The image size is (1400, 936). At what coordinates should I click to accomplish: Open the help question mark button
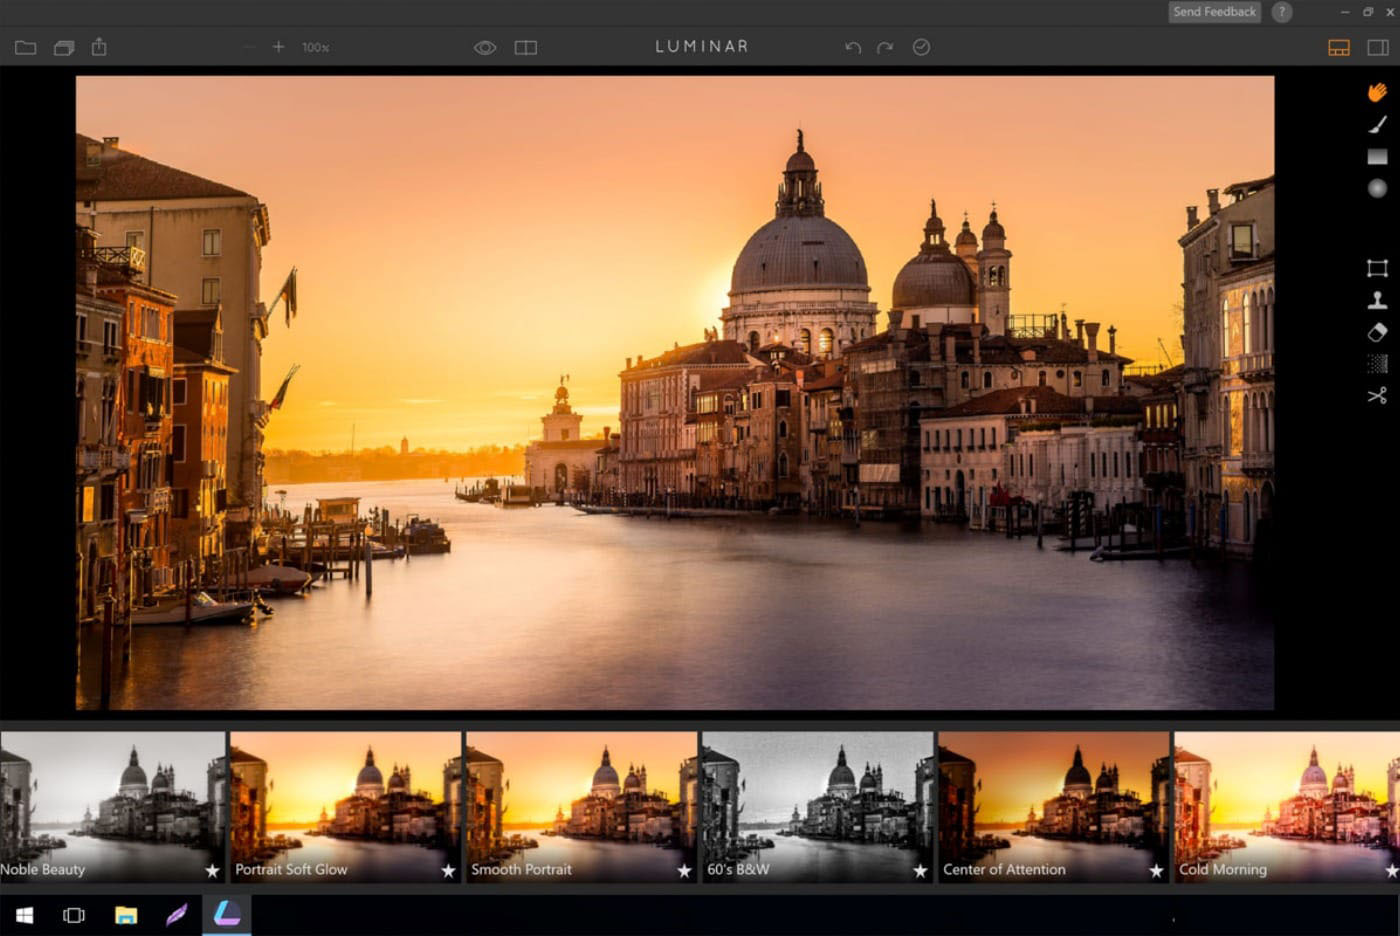coord(1281,12)
